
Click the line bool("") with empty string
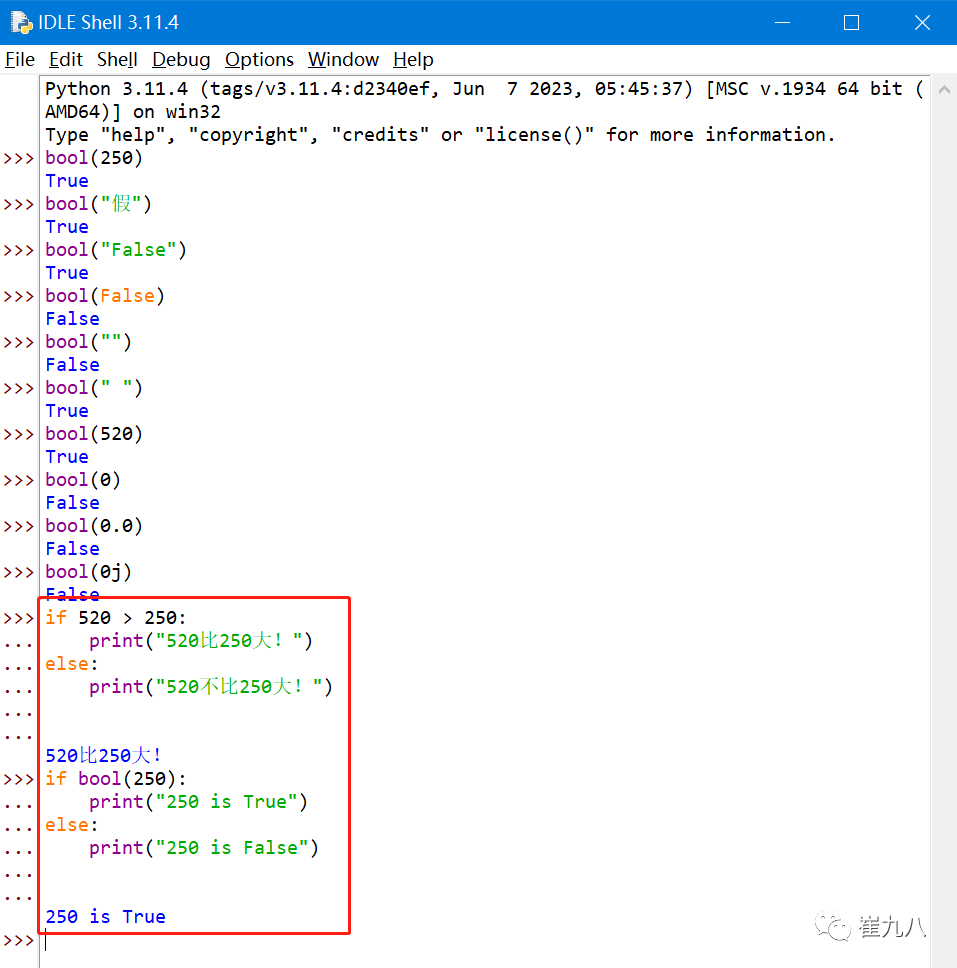pos(88,342)
